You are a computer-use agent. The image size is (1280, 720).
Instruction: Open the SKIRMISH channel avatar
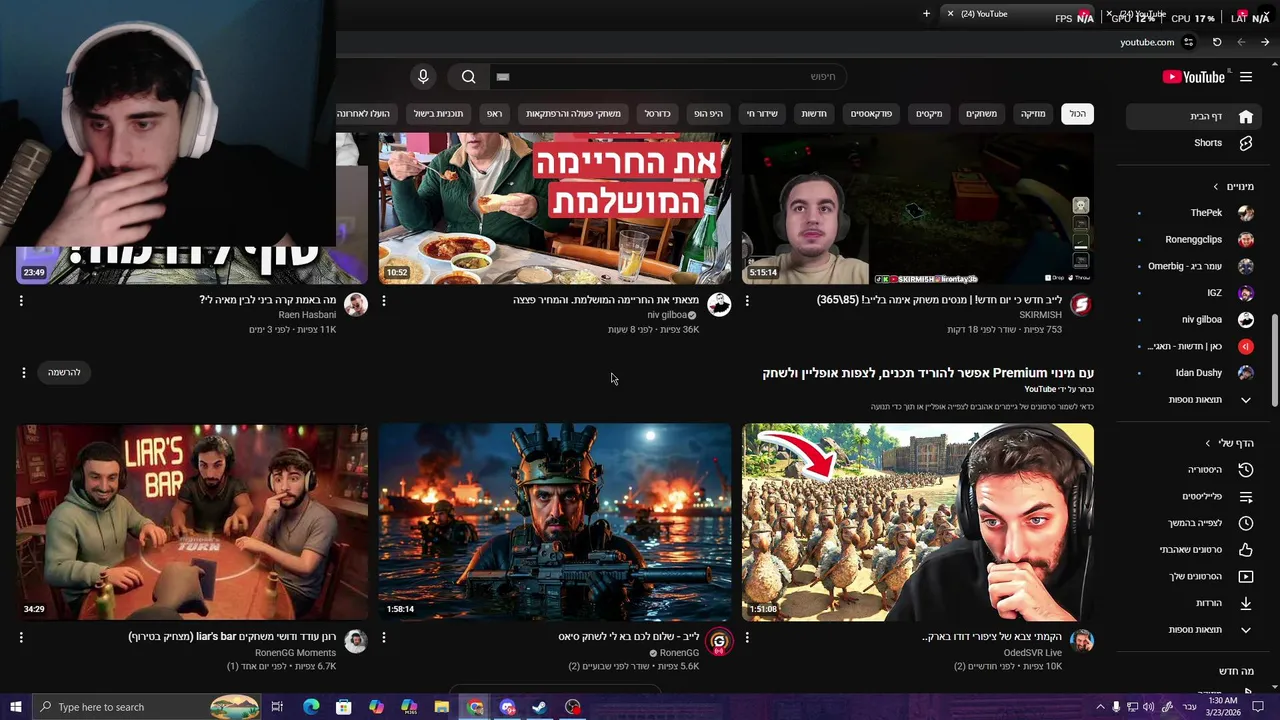(1081, 304)
